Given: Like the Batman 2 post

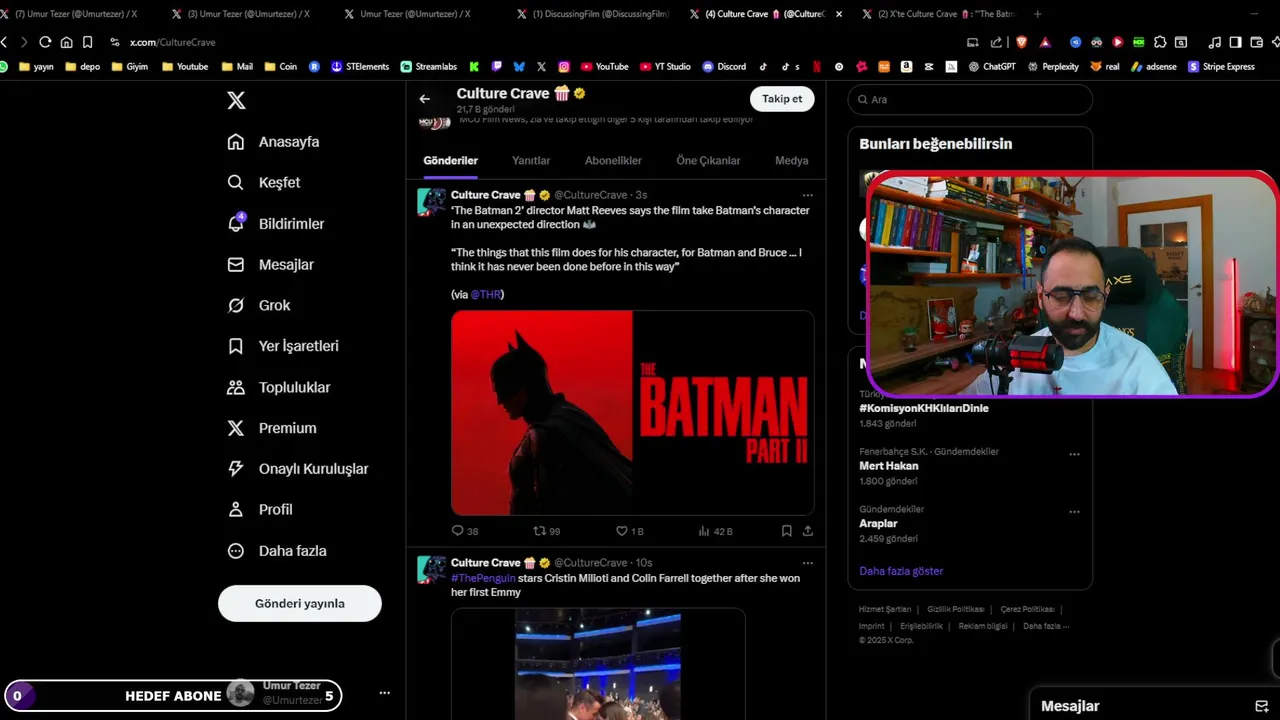Looking at the screenshot, I should click(x=629, y=531).
